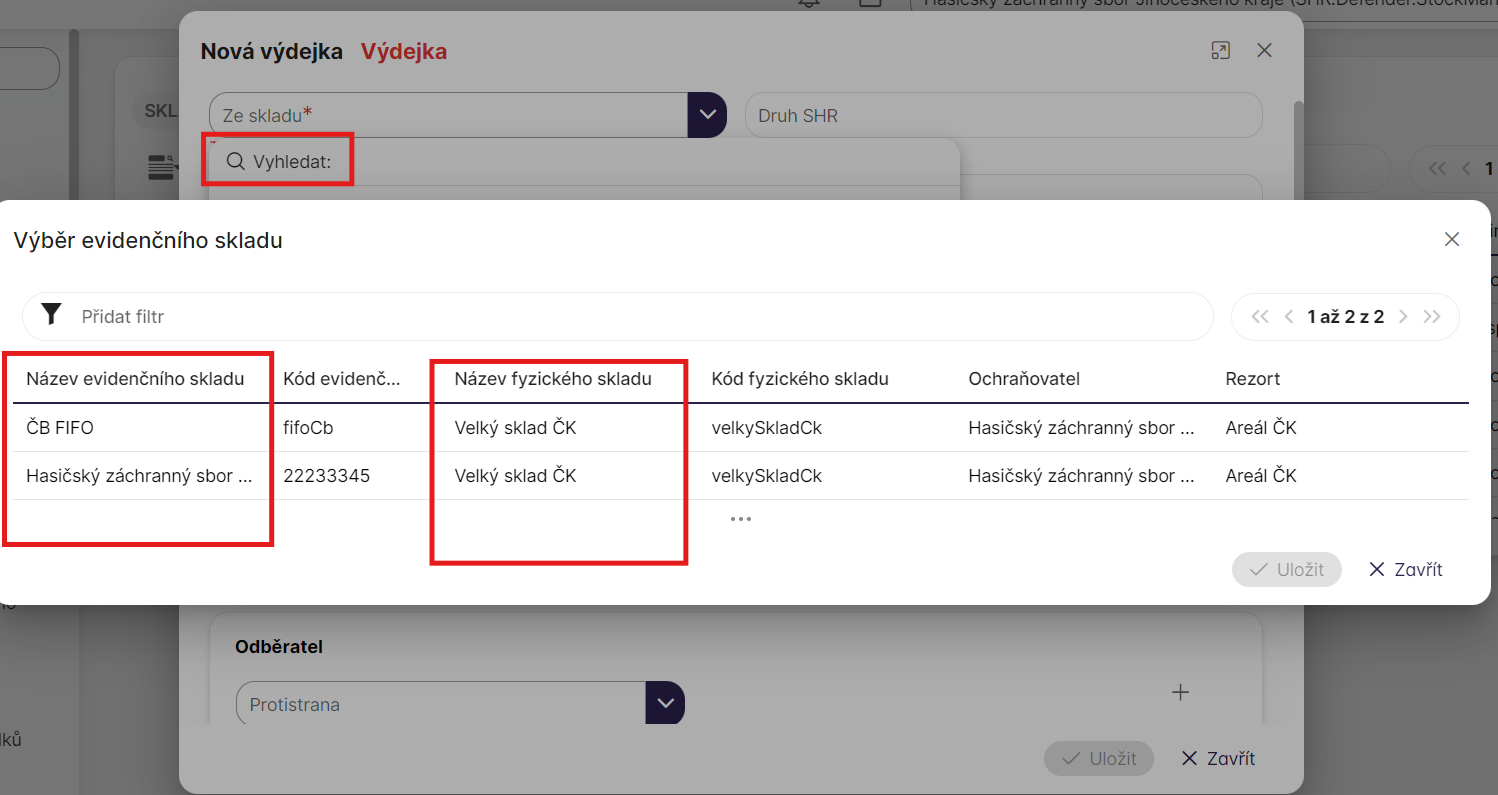The width and height of the screenshot is (1498, 795).
Task: Jump to last page in warehouse selection pagination
Action: coord(1432,317)
